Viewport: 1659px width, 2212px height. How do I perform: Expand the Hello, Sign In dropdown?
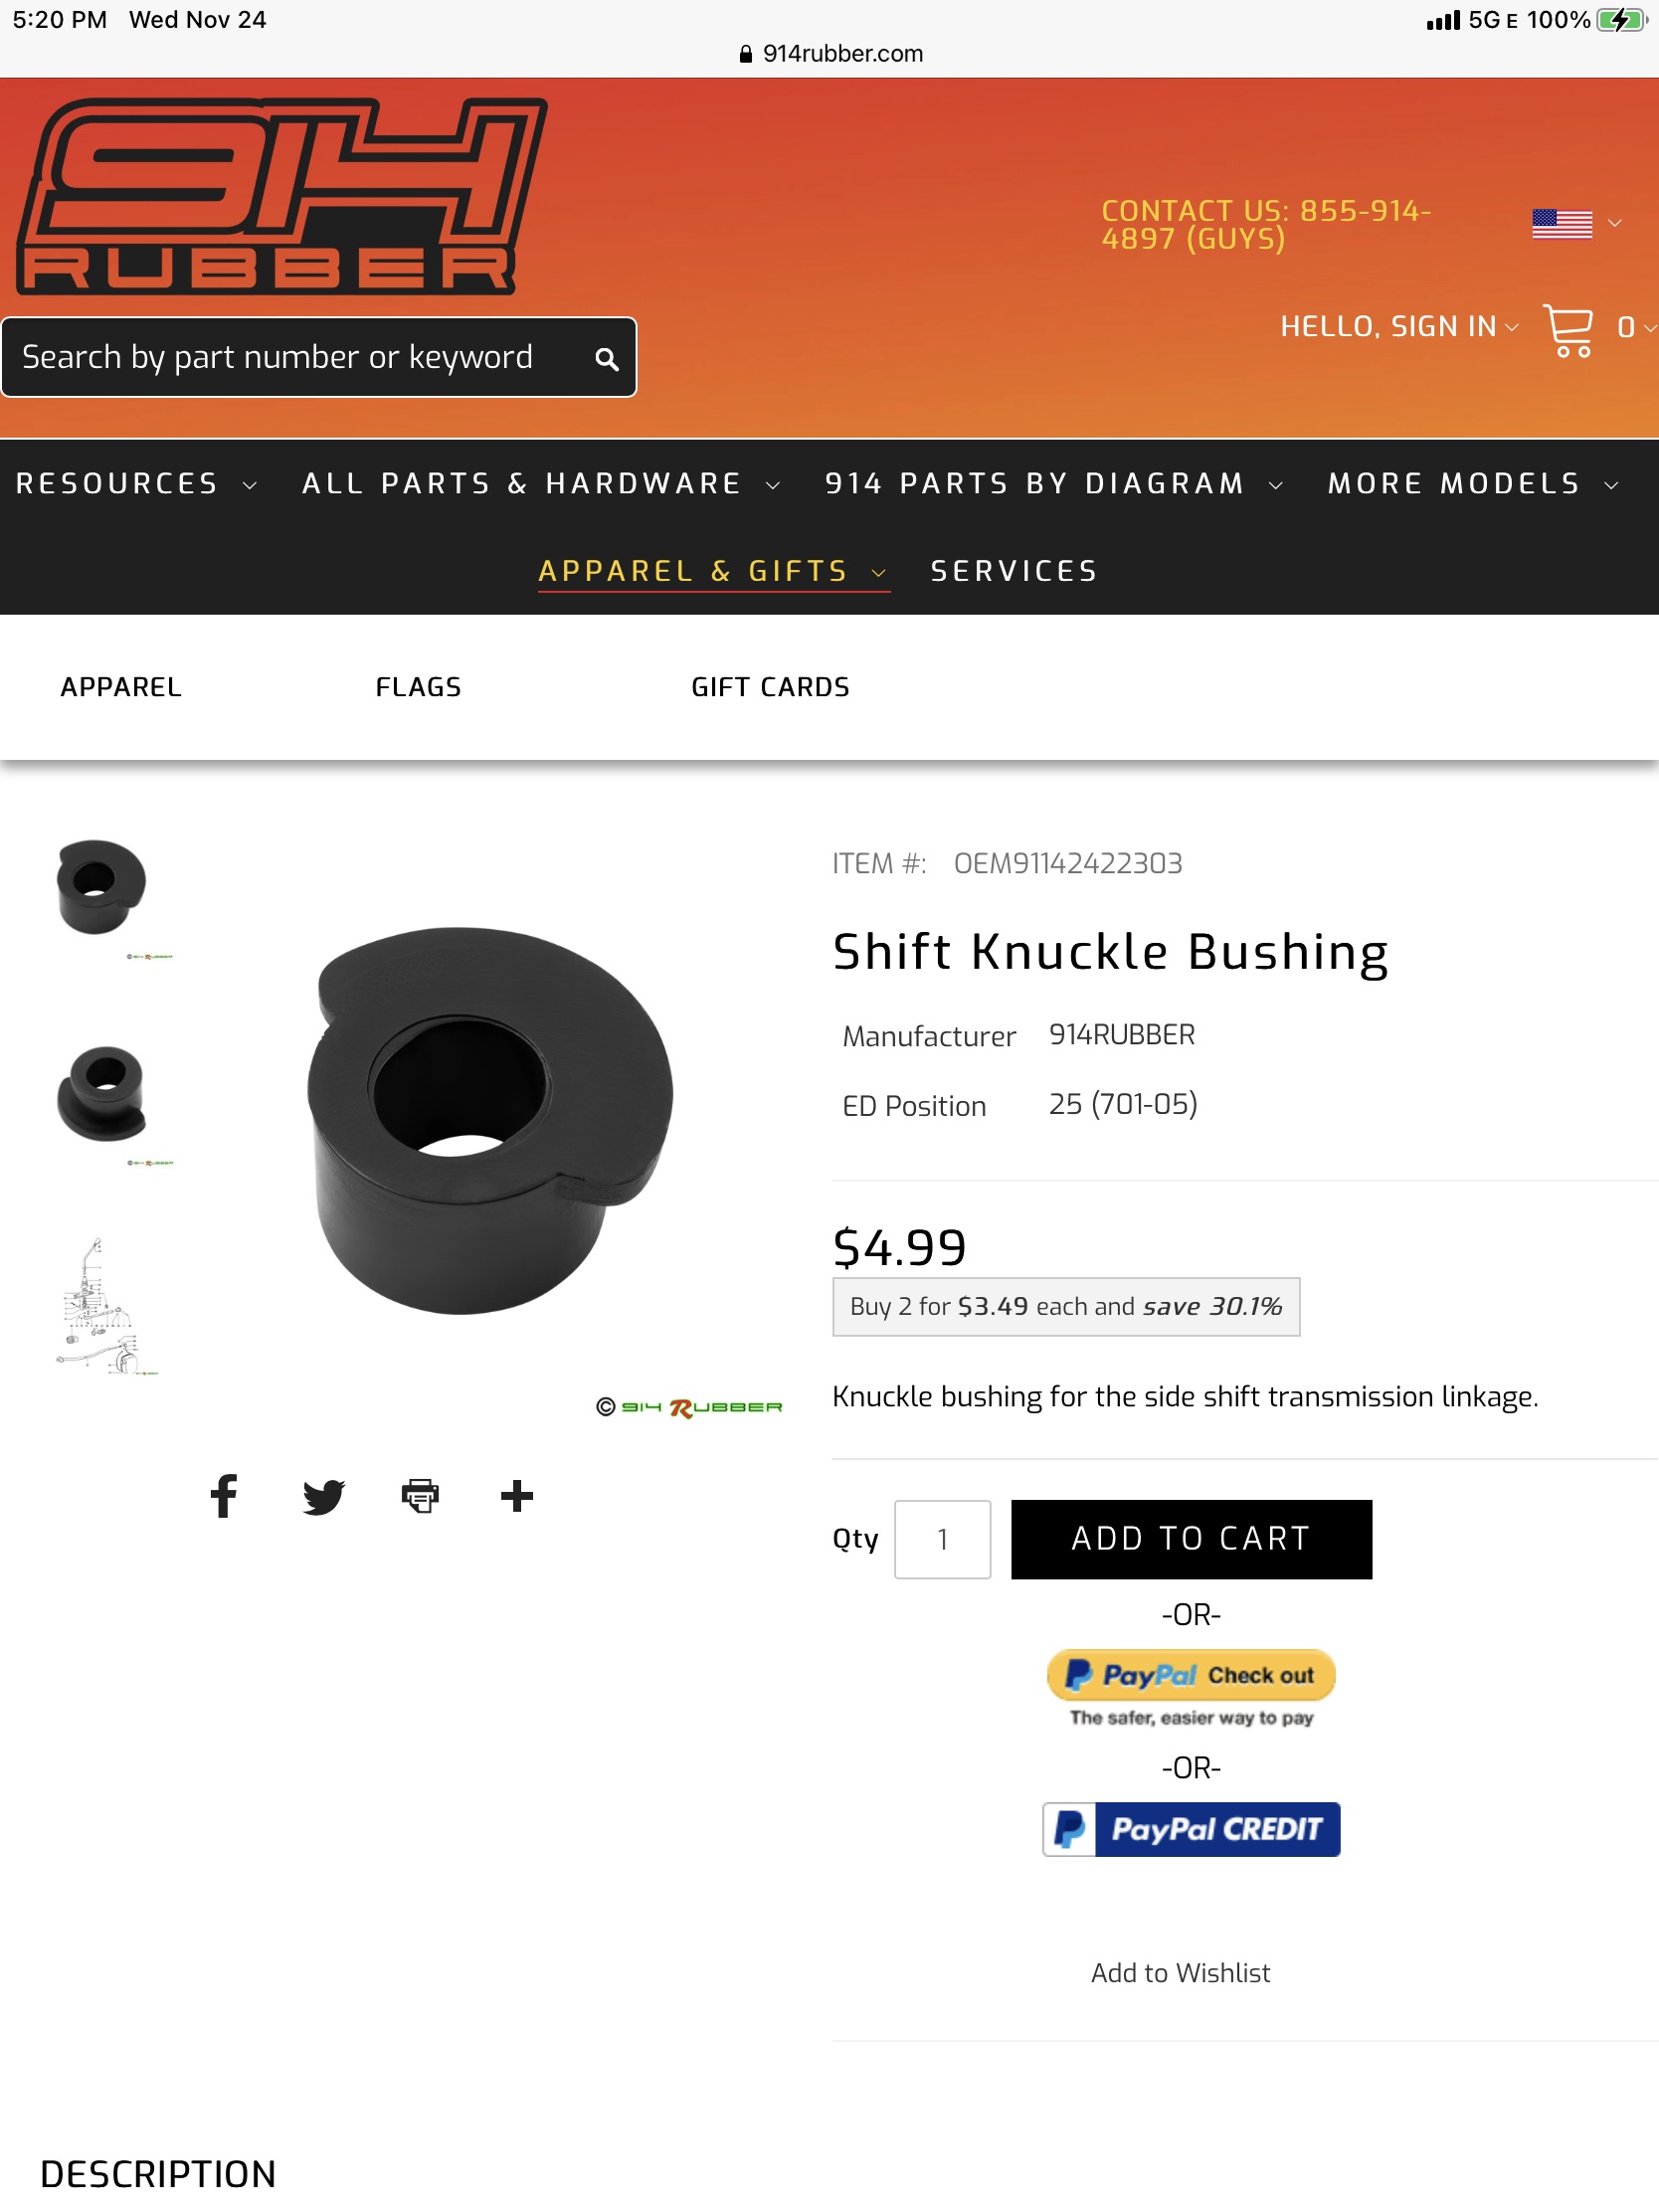[x=1398, y=327]
